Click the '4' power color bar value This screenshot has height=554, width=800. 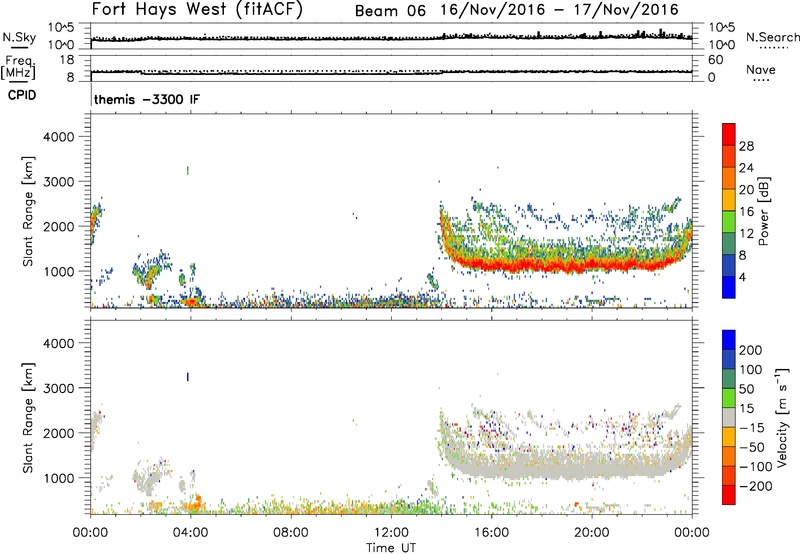[742, 277]
